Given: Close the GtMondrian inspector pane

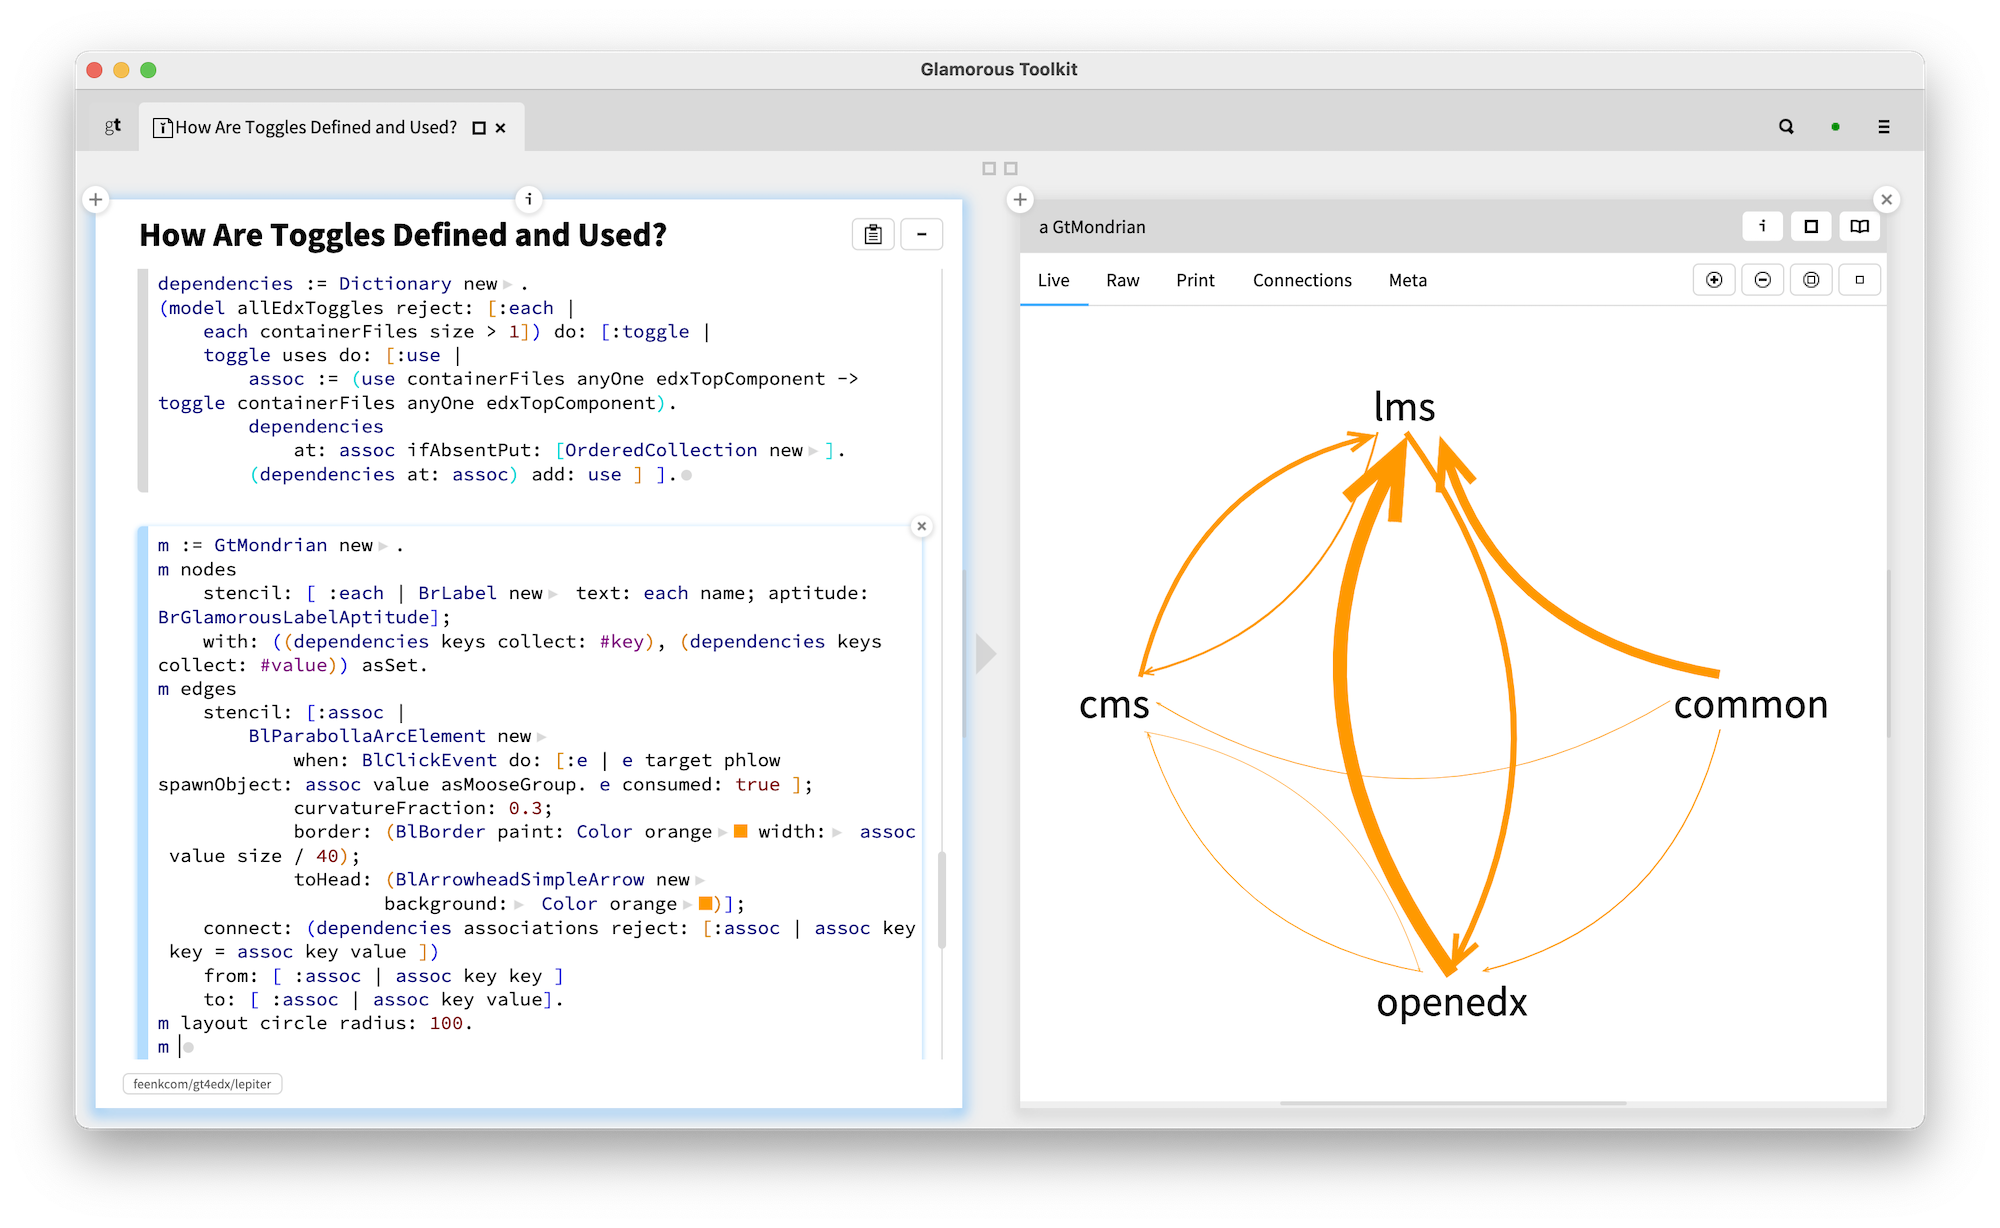Looking at the screenshot, I should pyautogui.click(x=1887, y=199).
